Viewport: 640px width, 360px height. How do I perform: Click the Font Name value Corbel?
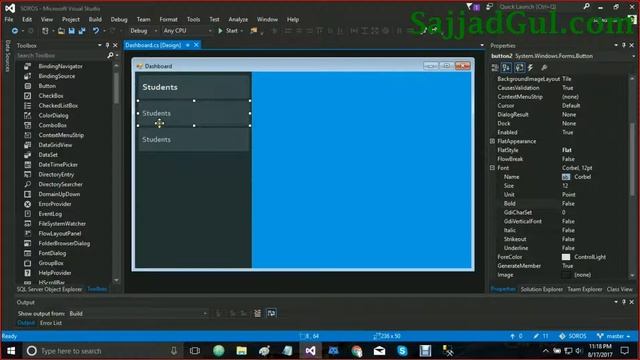582,177
